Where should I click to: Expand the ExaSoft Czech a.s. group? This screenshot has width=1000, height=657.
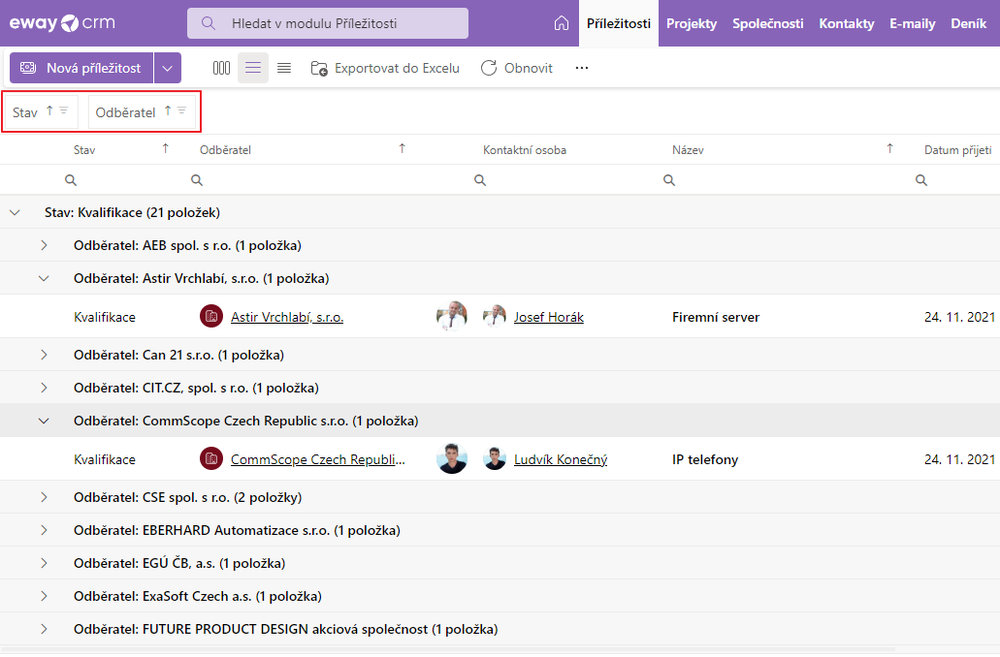pos(43,596)
